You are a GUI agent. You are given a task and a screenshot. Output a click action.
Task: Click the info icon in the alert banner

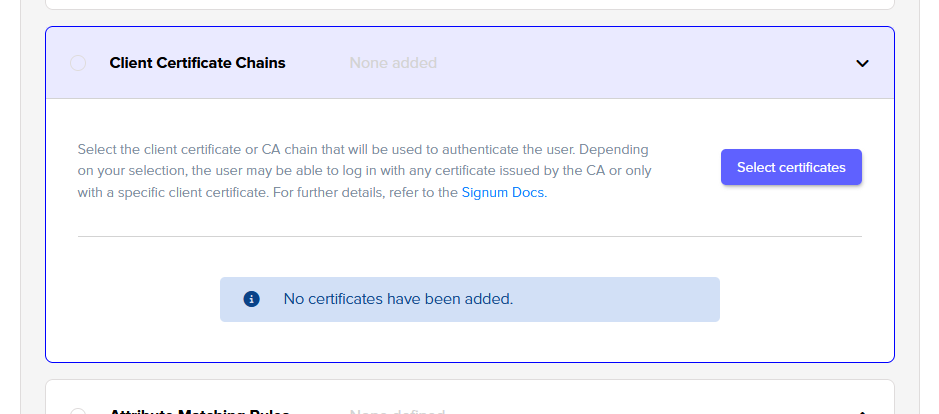pyautogui.click(x=252, y=299)
